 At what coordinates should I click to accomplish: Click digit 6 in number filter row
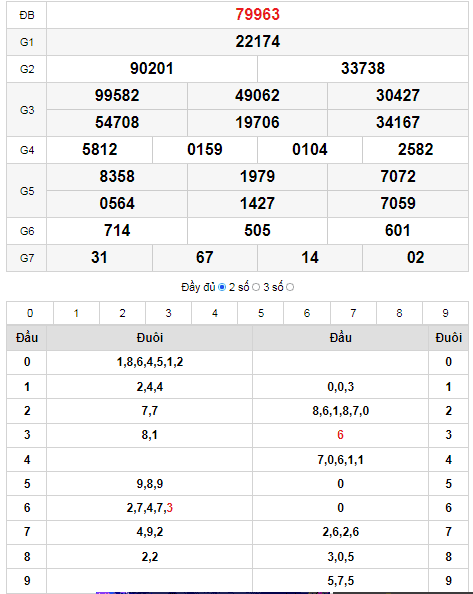[x=307, y=313]
